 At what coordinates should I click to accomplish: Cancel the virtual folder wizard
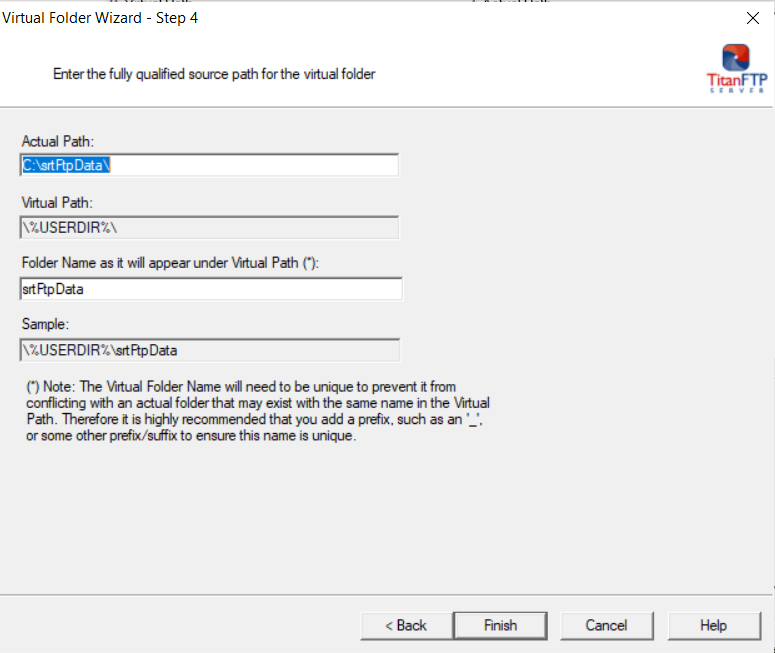(606, 625)
